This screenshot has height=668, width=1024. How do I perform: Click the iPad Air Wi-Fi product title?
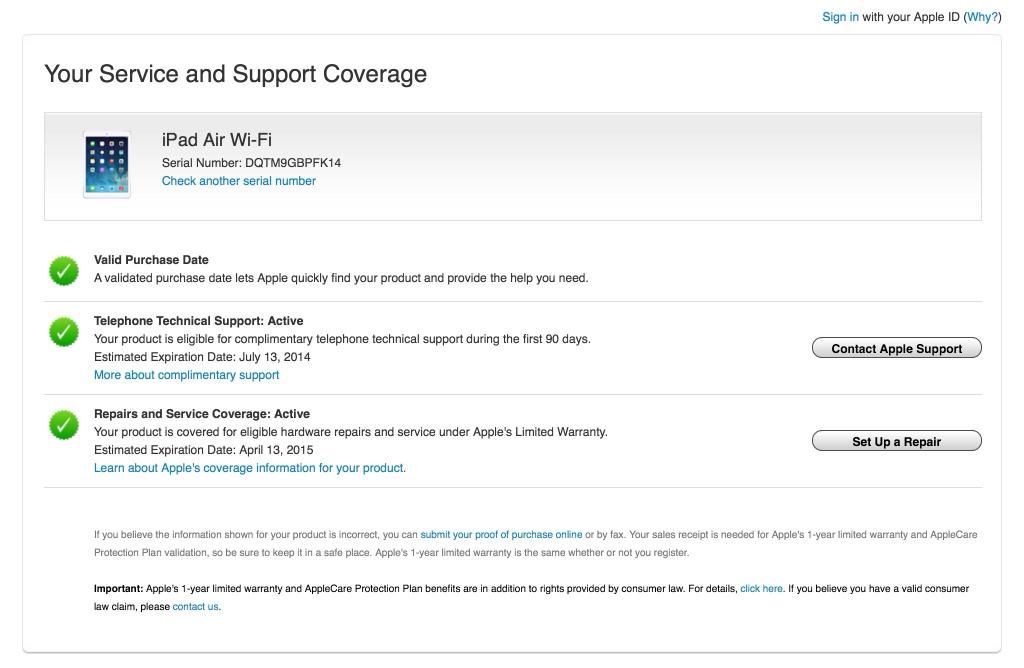(216, 140)
